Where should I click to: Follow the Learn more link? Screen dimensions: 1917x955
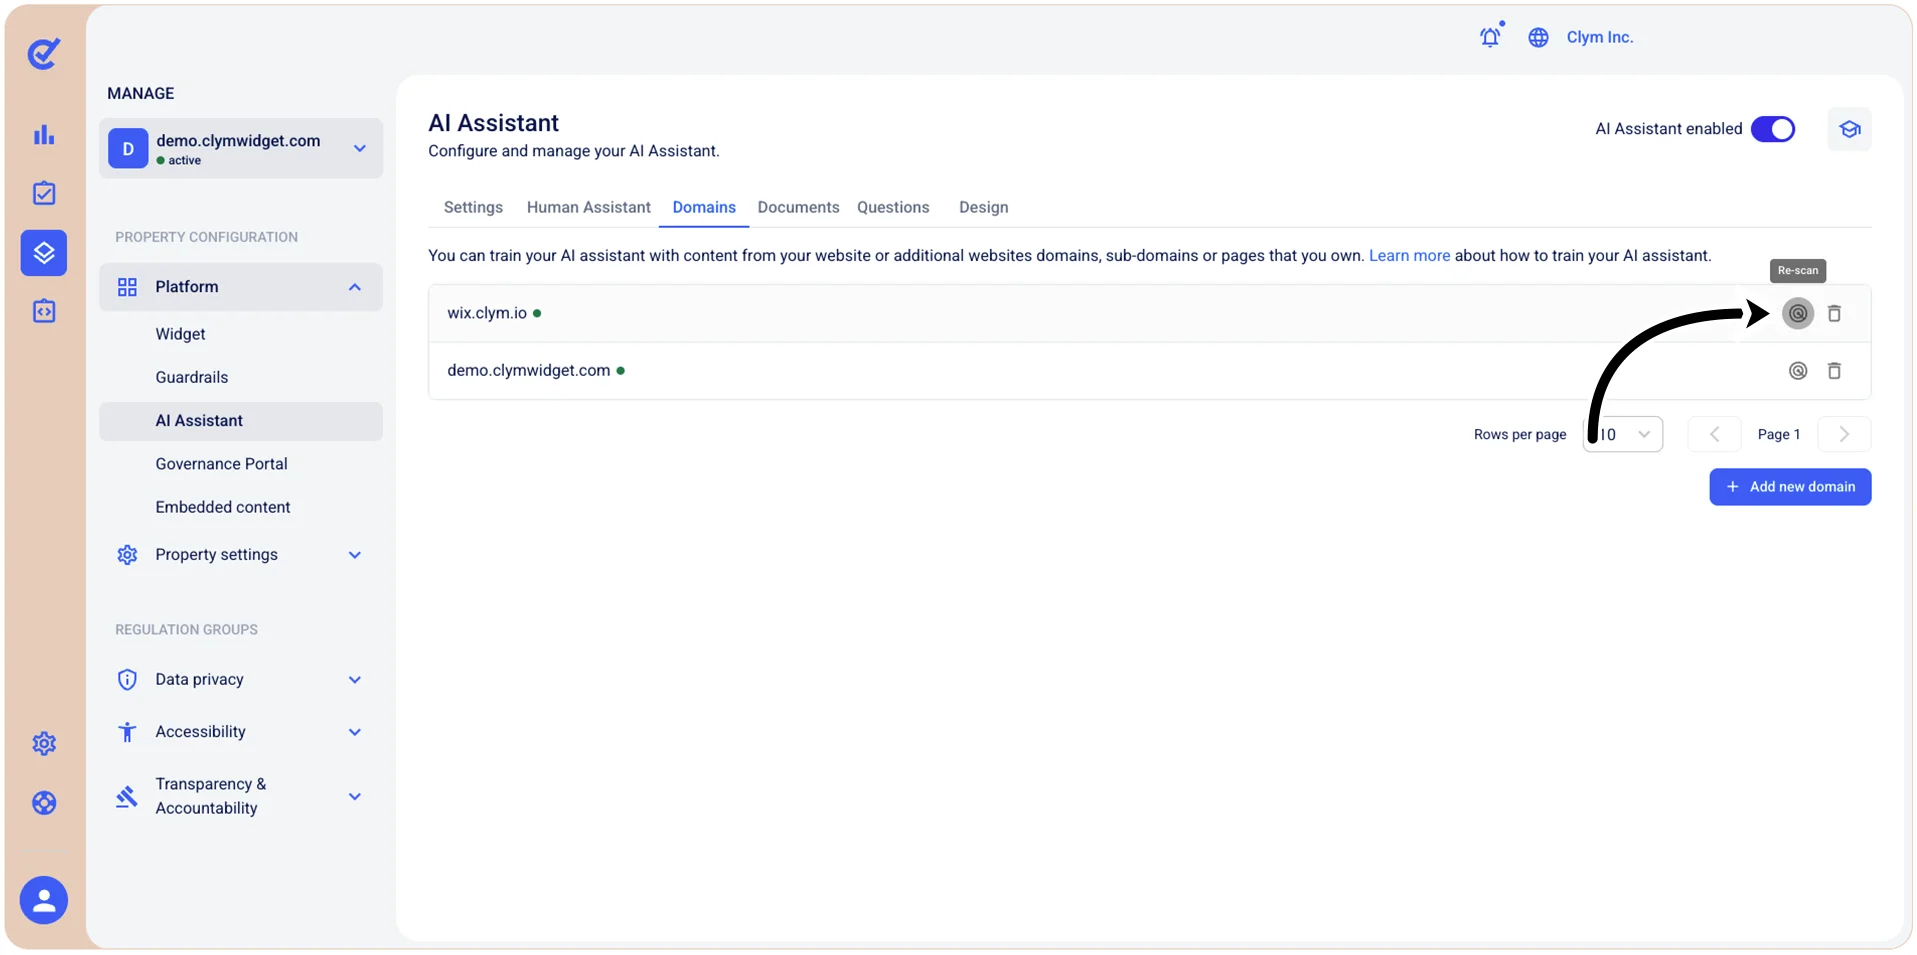[x=1409, y=256]
